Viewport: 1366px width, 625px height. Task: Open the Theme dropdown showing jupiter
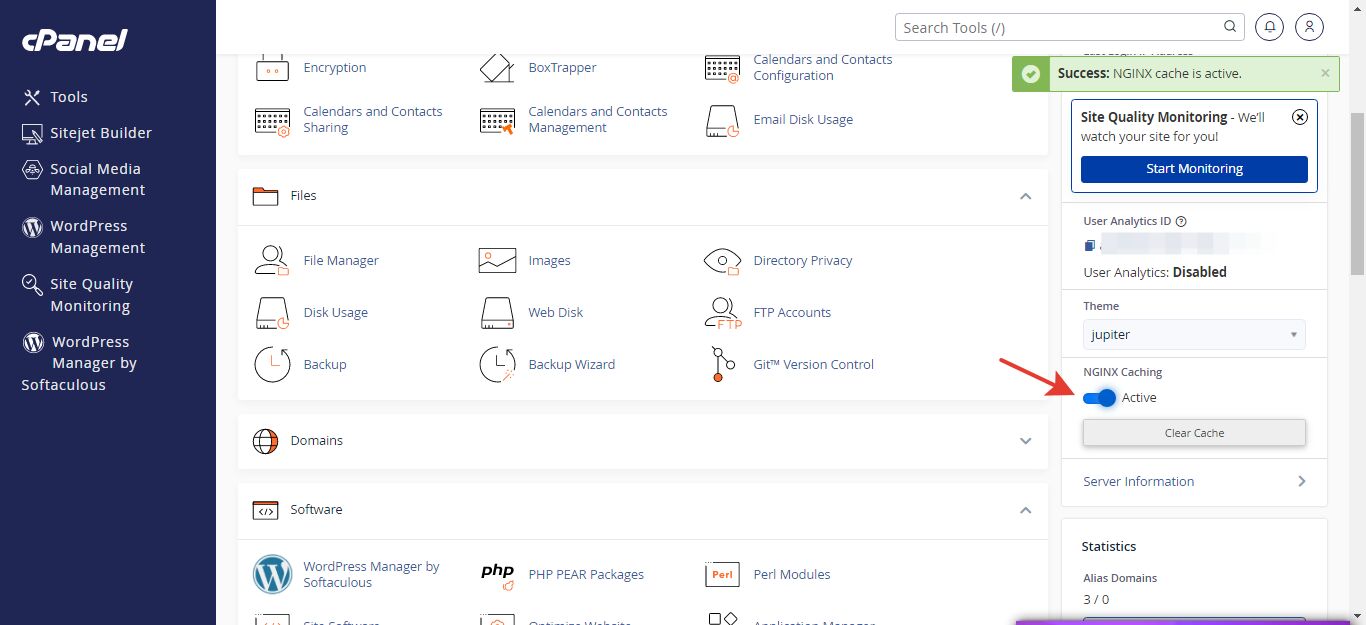click(x=1193, y=334)
